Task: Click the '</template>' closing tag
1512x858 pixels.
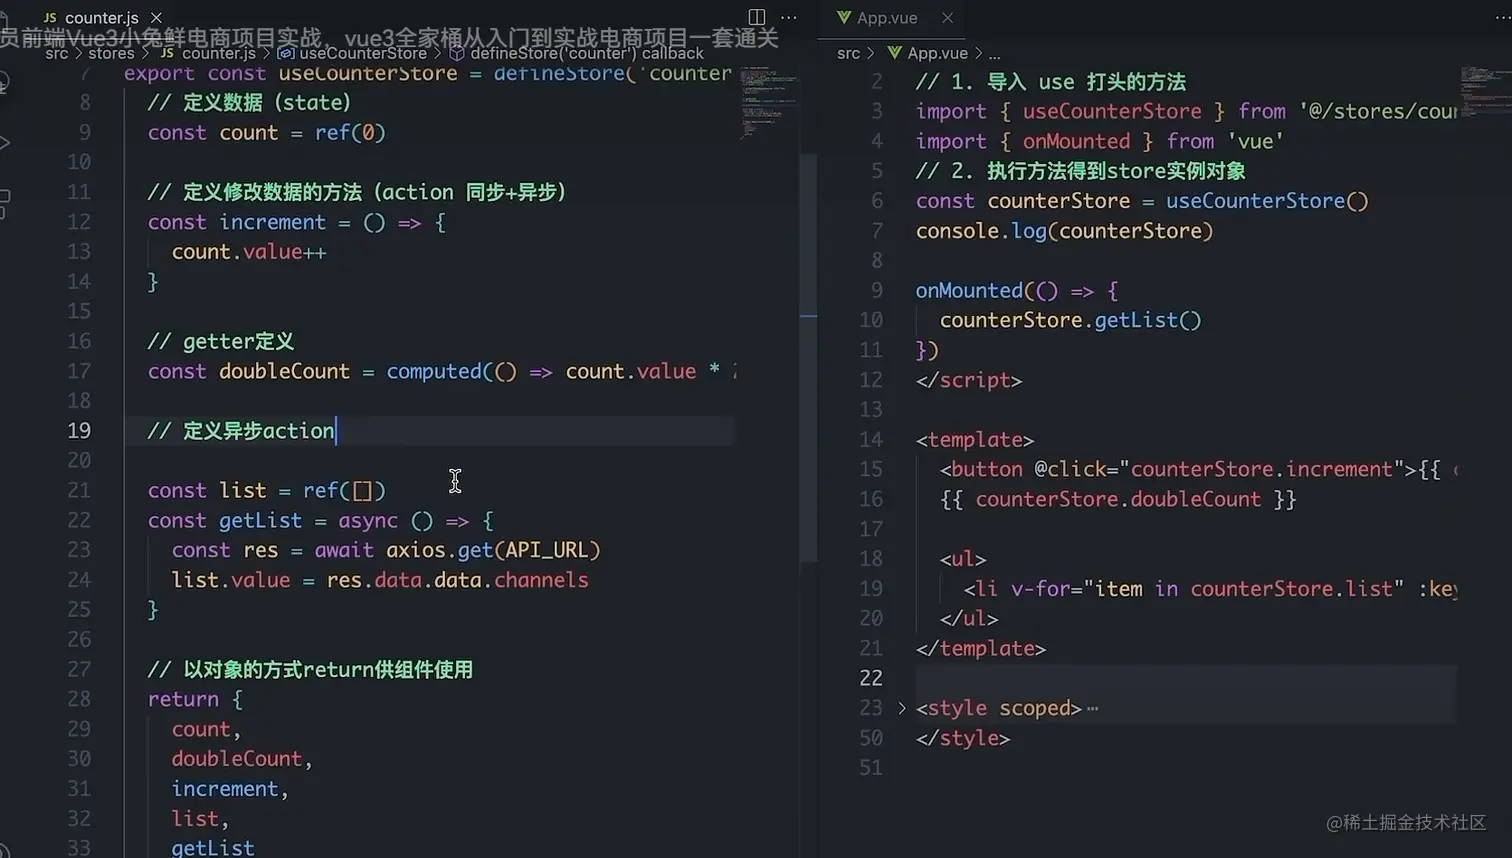Action: pos(981,648)
